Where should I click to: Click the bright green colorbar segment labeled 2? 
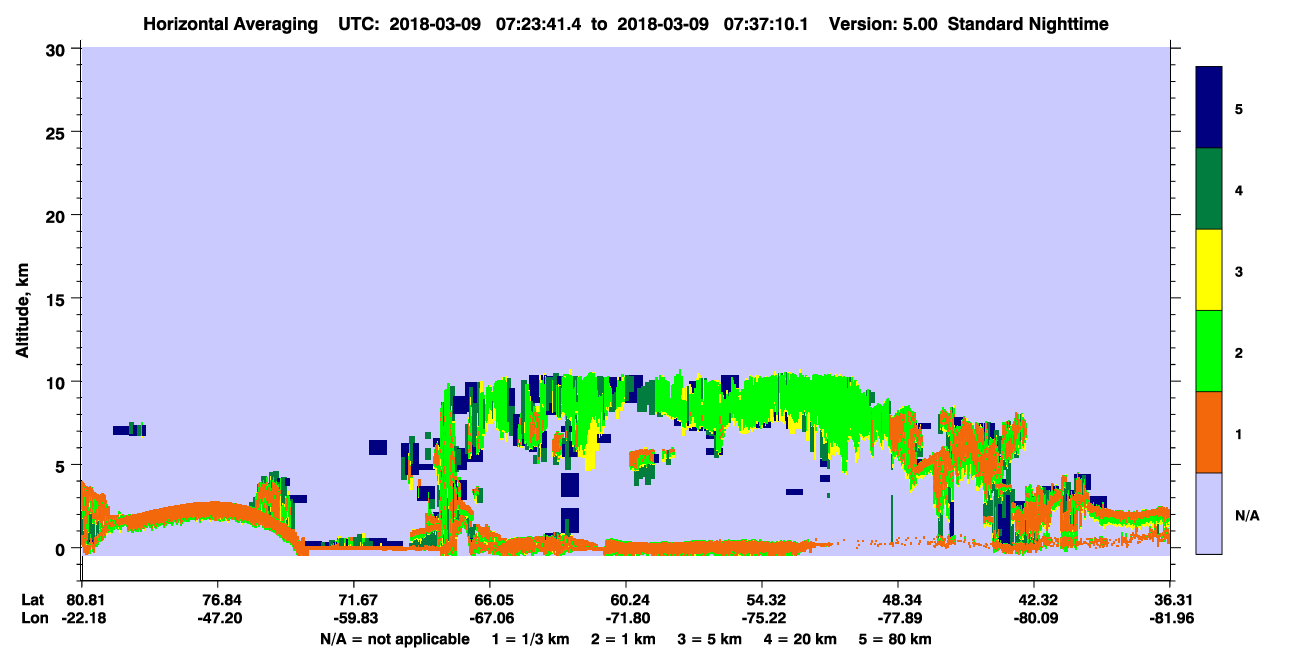1209,351
